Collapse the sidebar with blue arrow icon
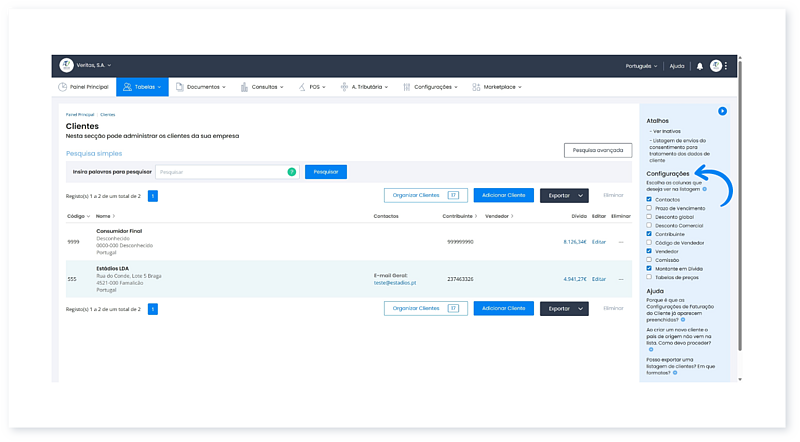The height and width of the screenshot is (442, 800). [722, 111]
